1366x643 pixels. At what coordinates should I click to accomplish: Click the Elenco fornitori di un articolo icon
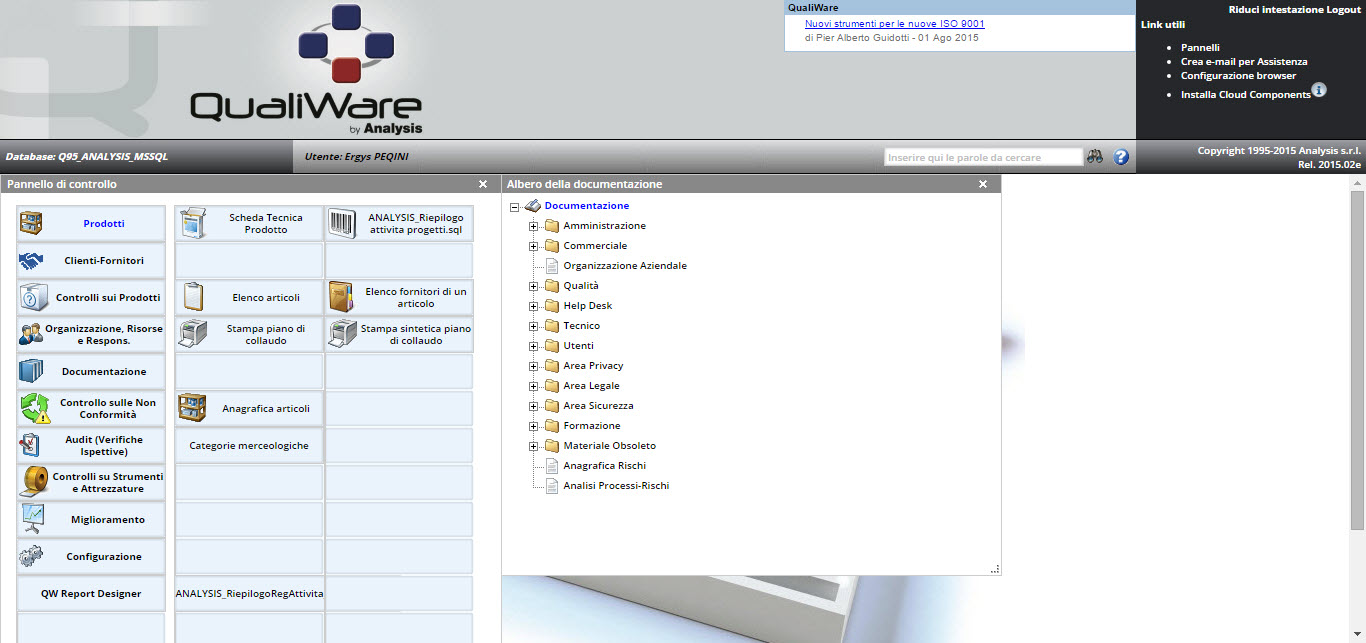pos(342,297)
